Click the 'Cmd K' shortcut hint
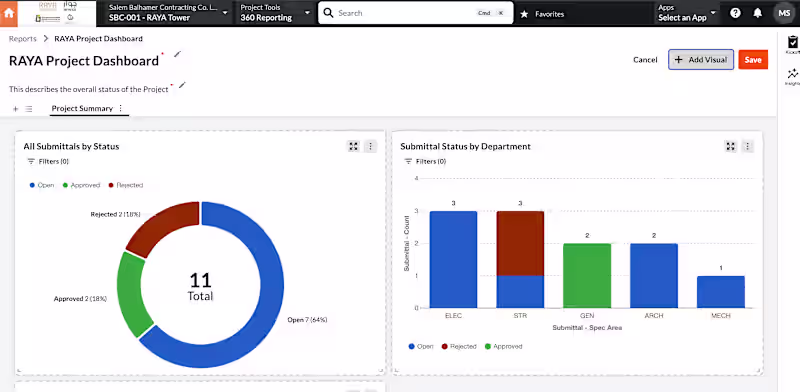The height and width of the screenshot is (392, 800). click(491, 13)
